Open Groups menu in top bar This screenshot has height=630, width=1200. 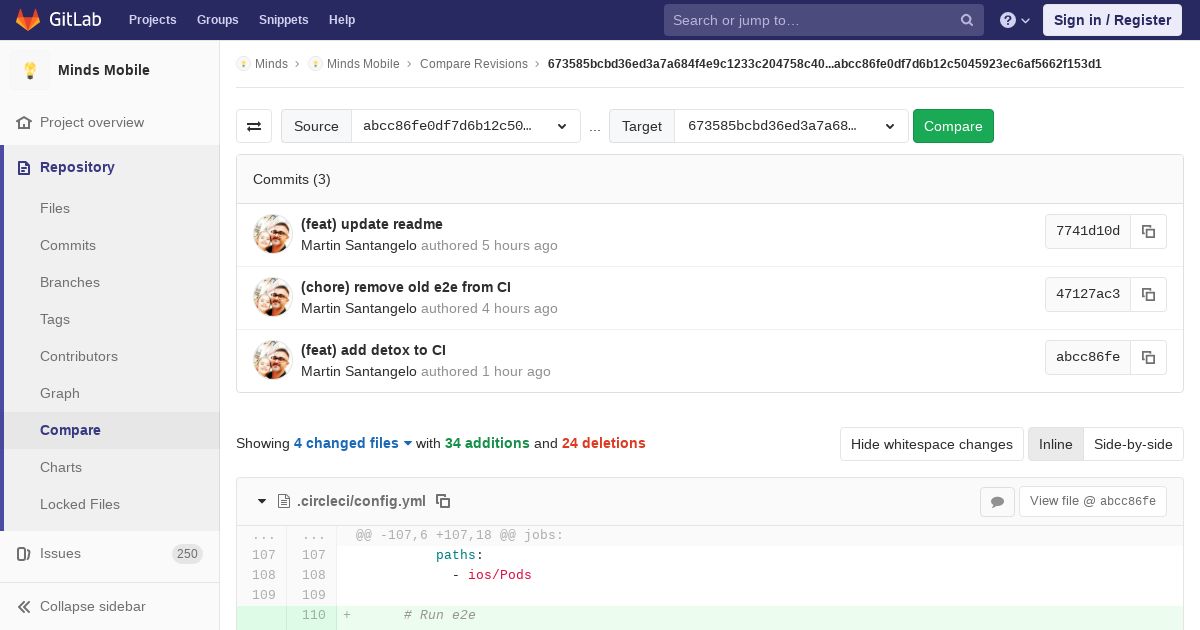coord(217,20)
